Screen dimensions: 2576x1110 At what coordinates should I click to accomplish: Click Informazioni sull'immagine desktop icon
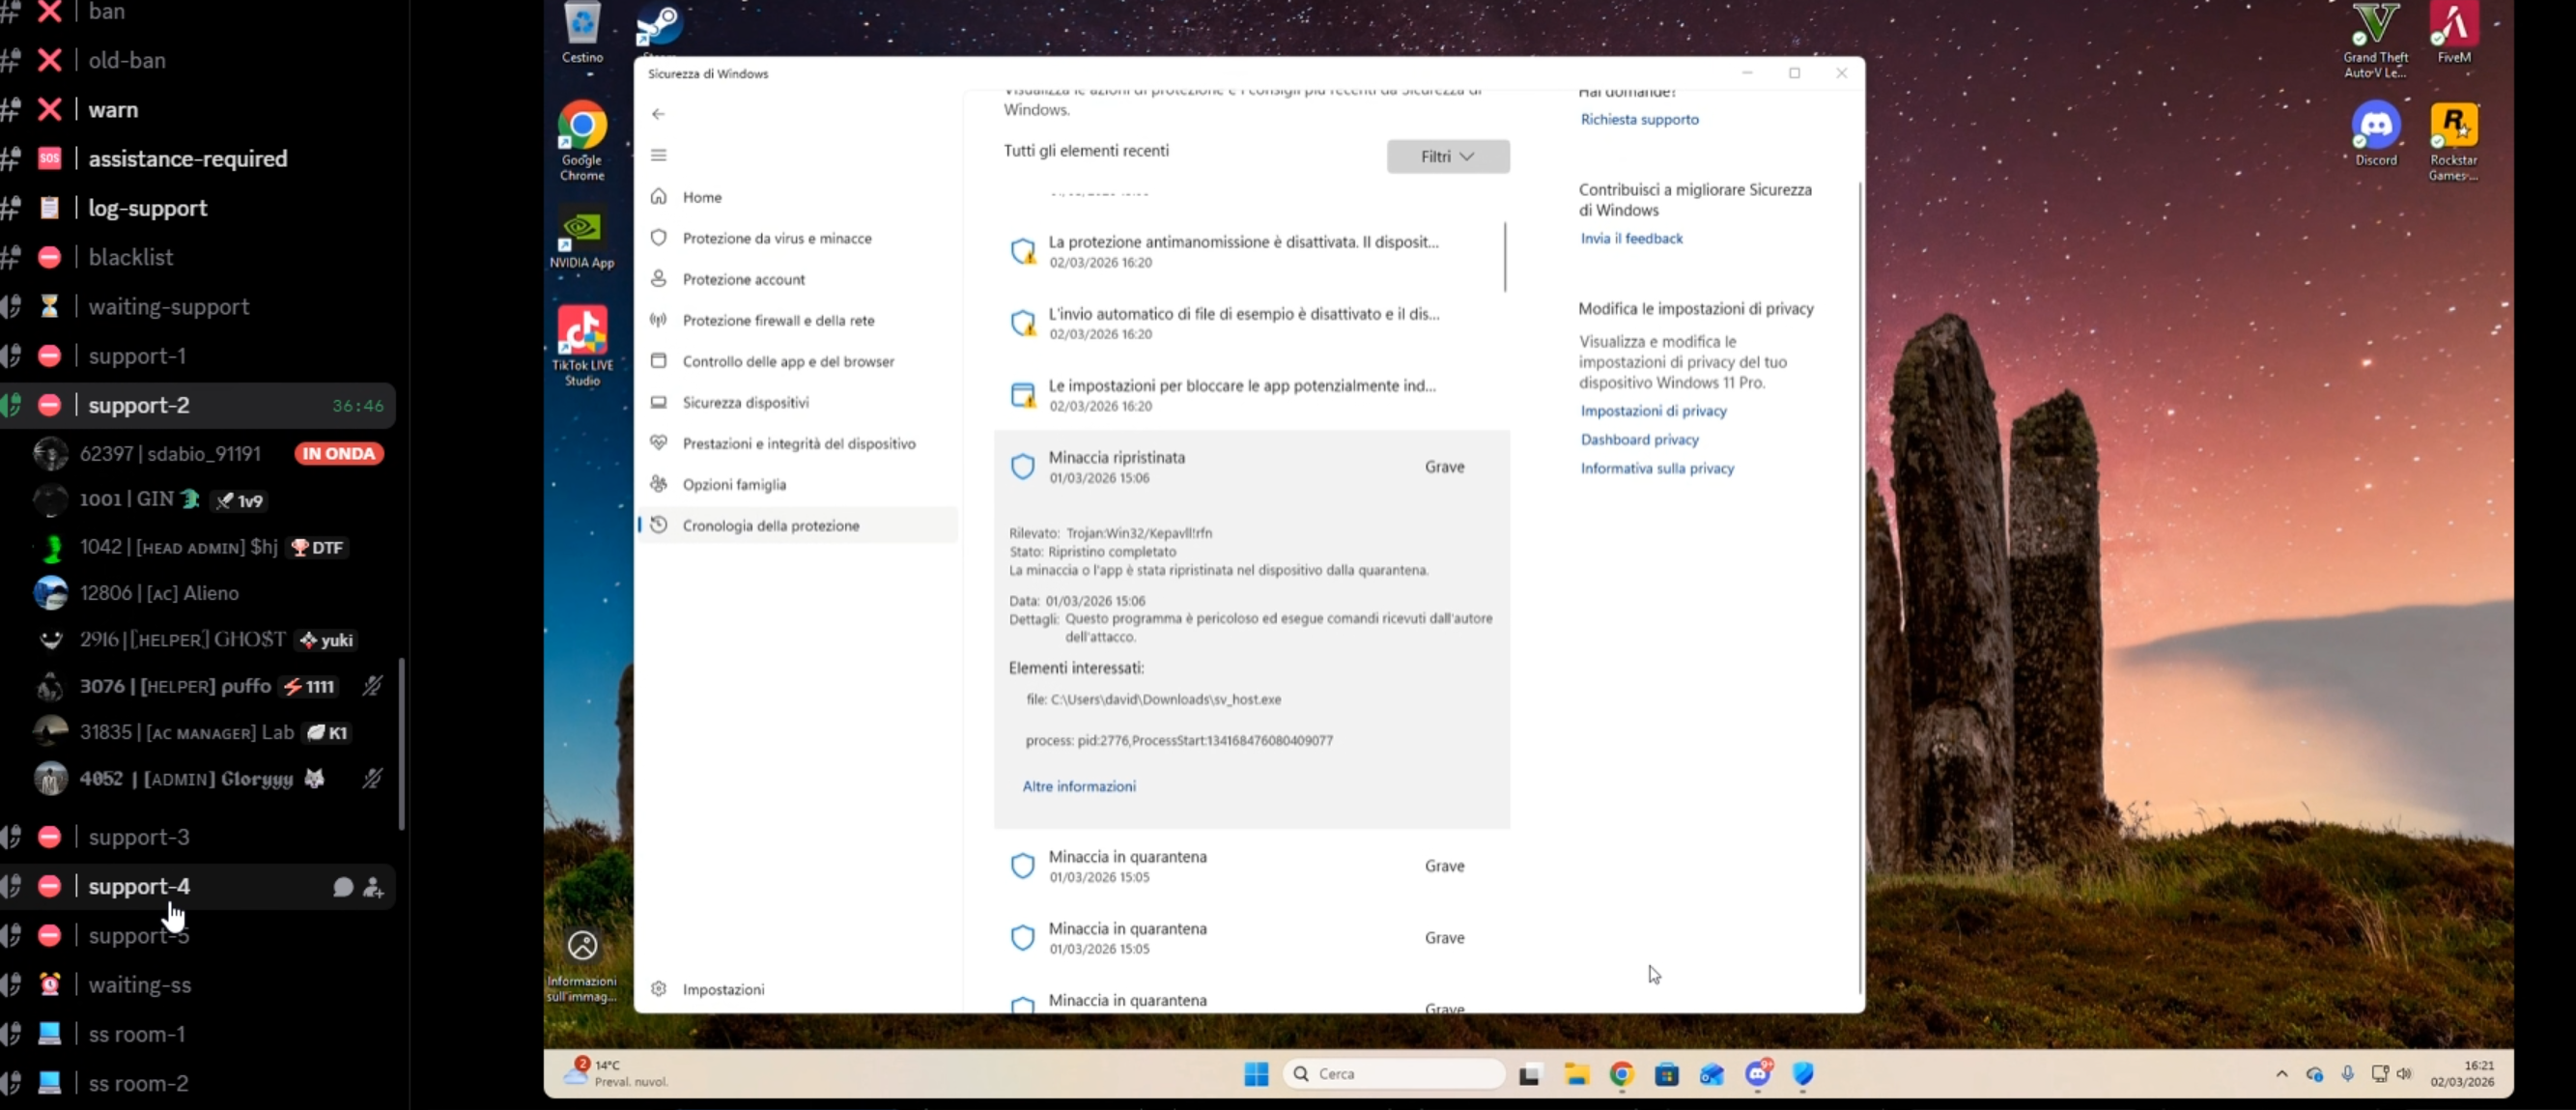tap(582, 966)
